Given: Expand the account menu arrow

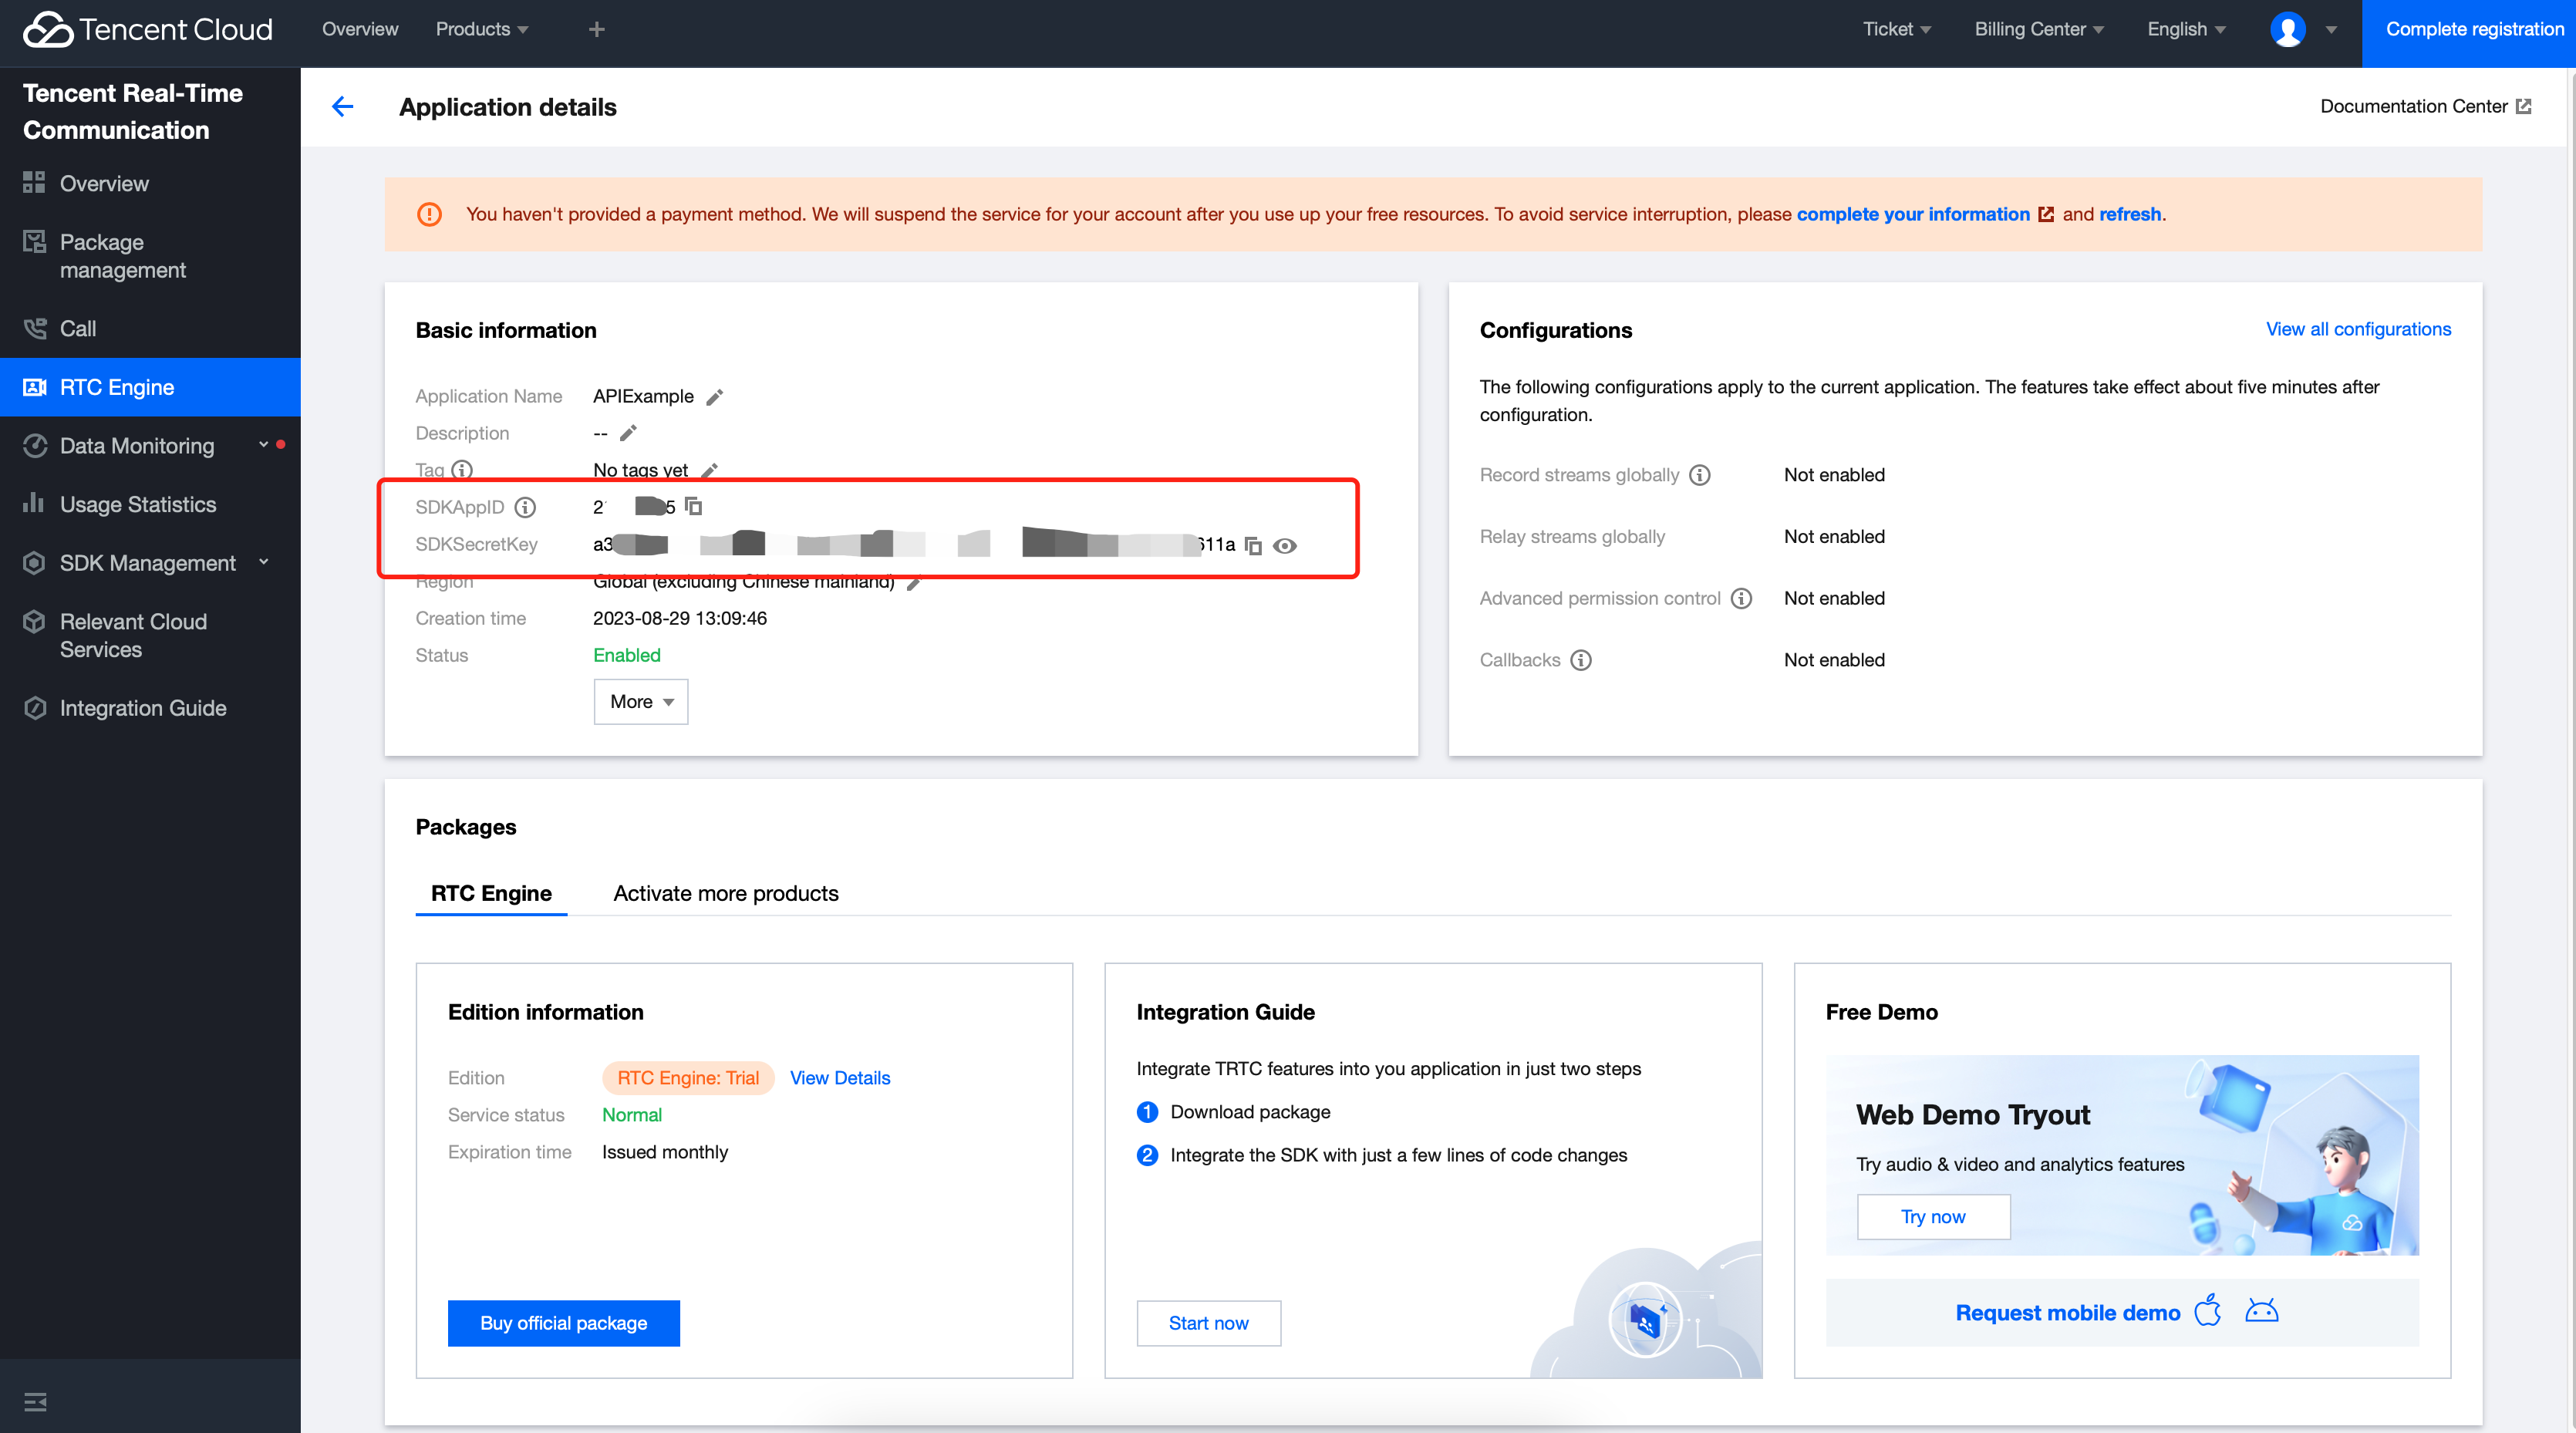Looking at the screenshot, I should coord(2331,30).
